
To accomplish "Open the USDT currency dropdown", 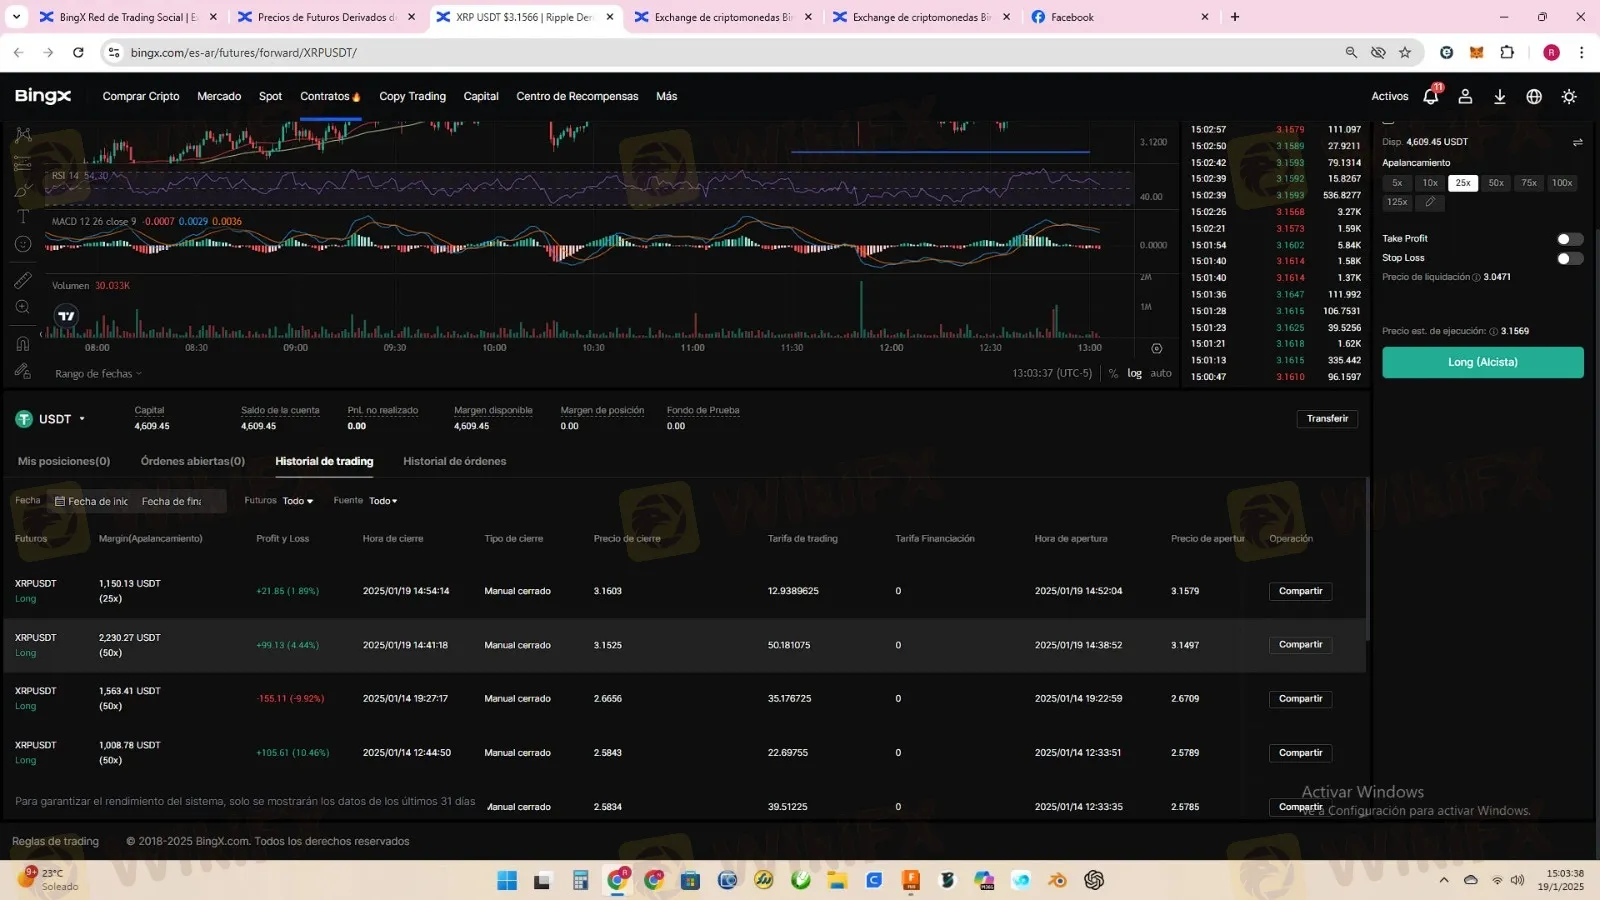I will (x=51, y=419).
